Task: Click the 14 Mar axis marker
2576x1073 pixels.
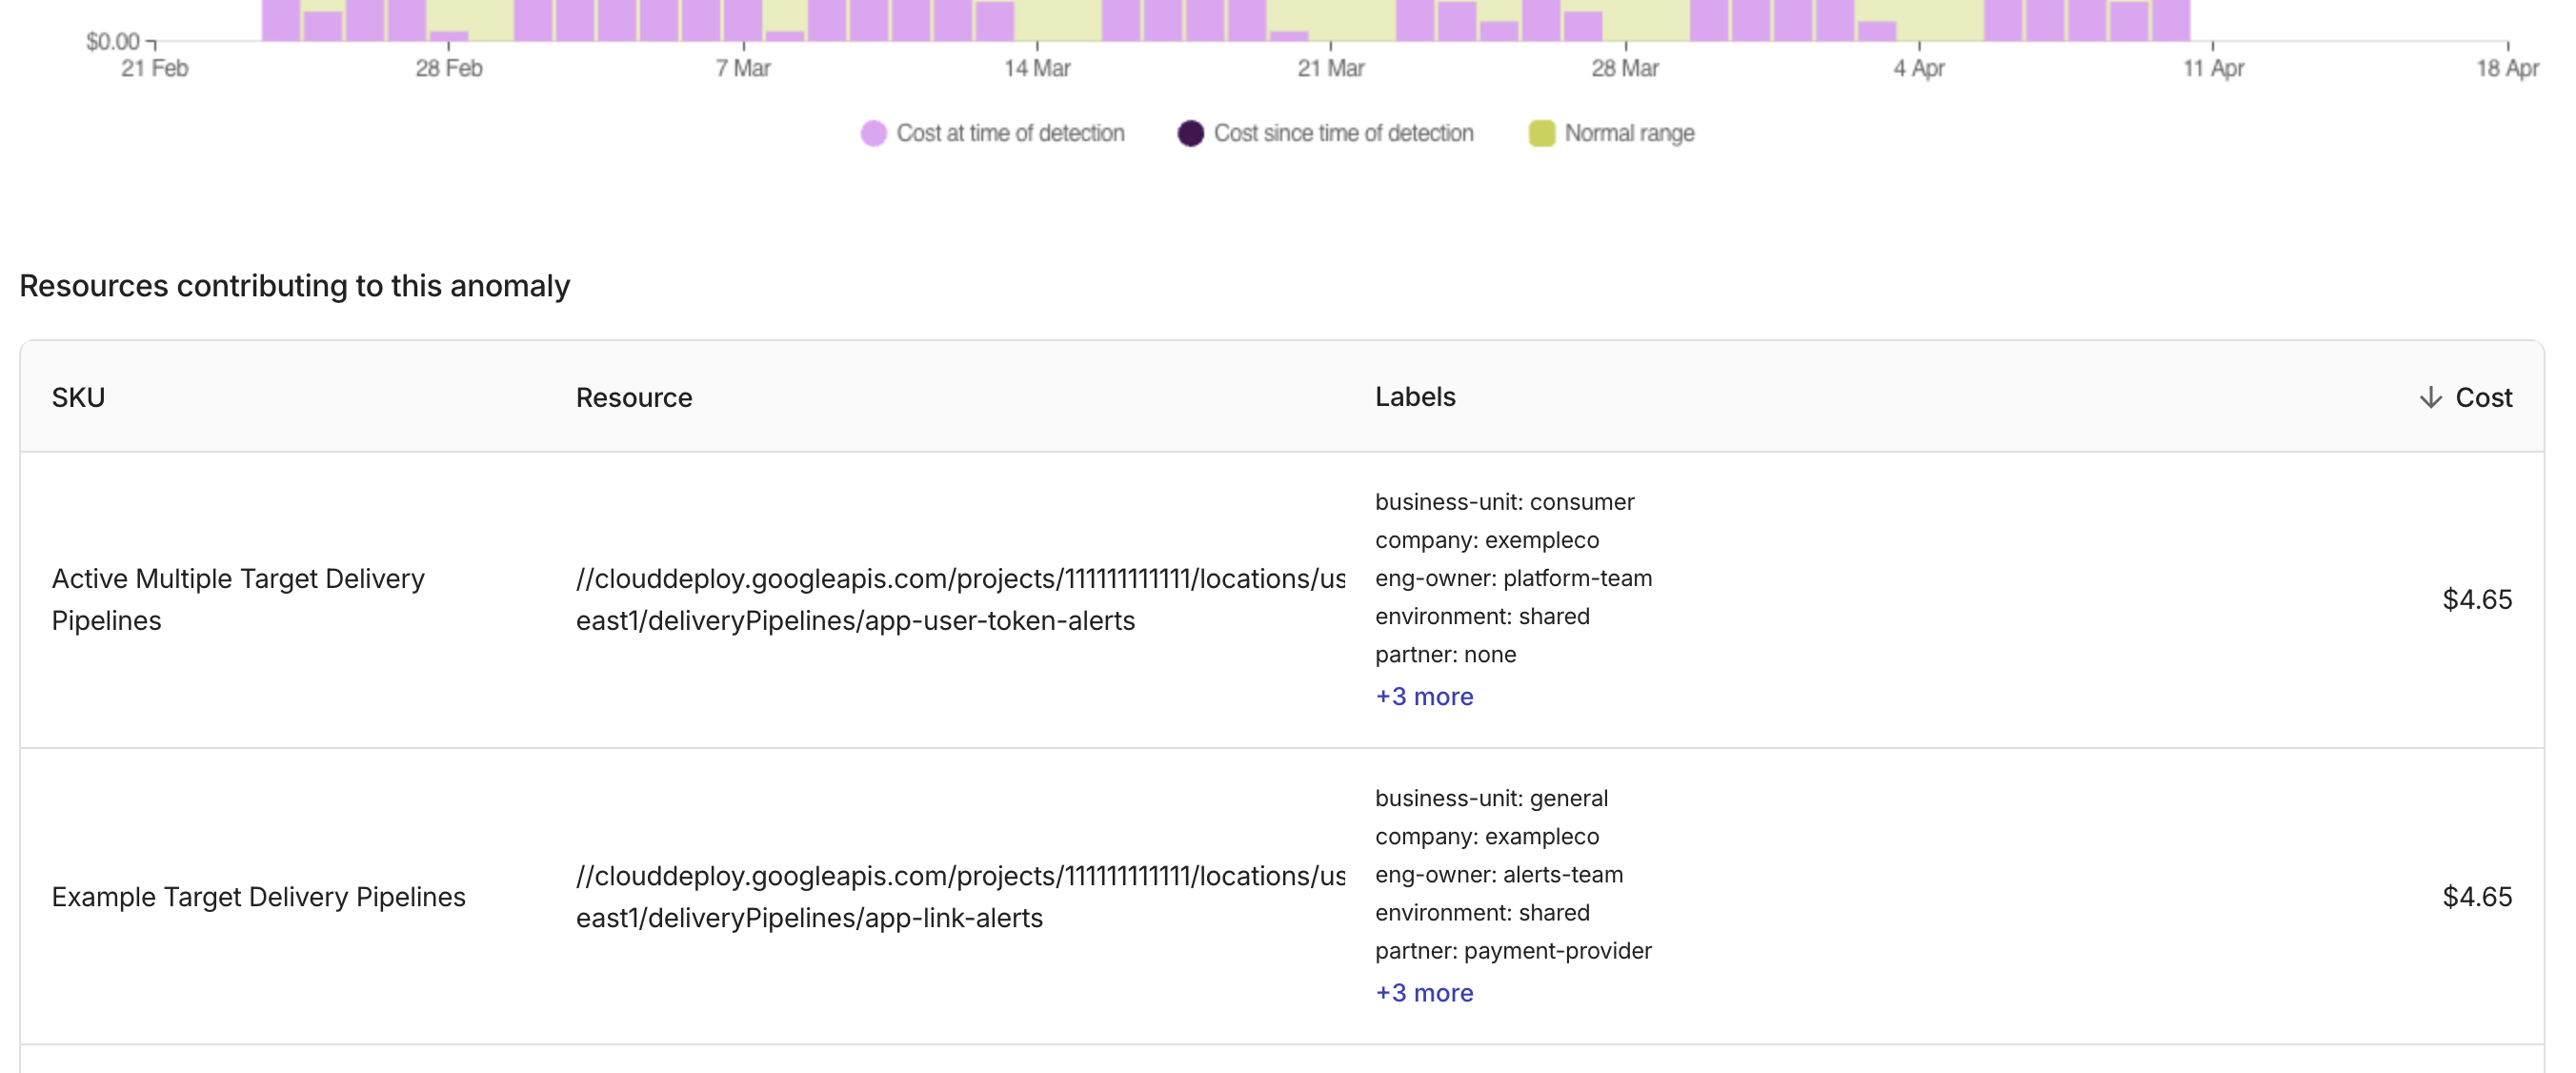Action: pyautogui.click(x=1036, y=68)
